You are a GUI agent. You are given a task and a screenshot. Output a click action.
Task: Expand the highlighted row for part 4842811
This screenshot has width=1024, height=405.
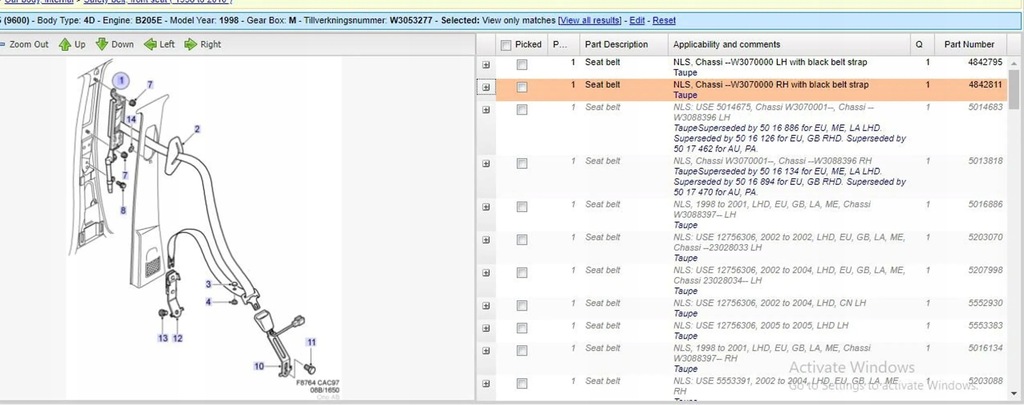(486, 88)
